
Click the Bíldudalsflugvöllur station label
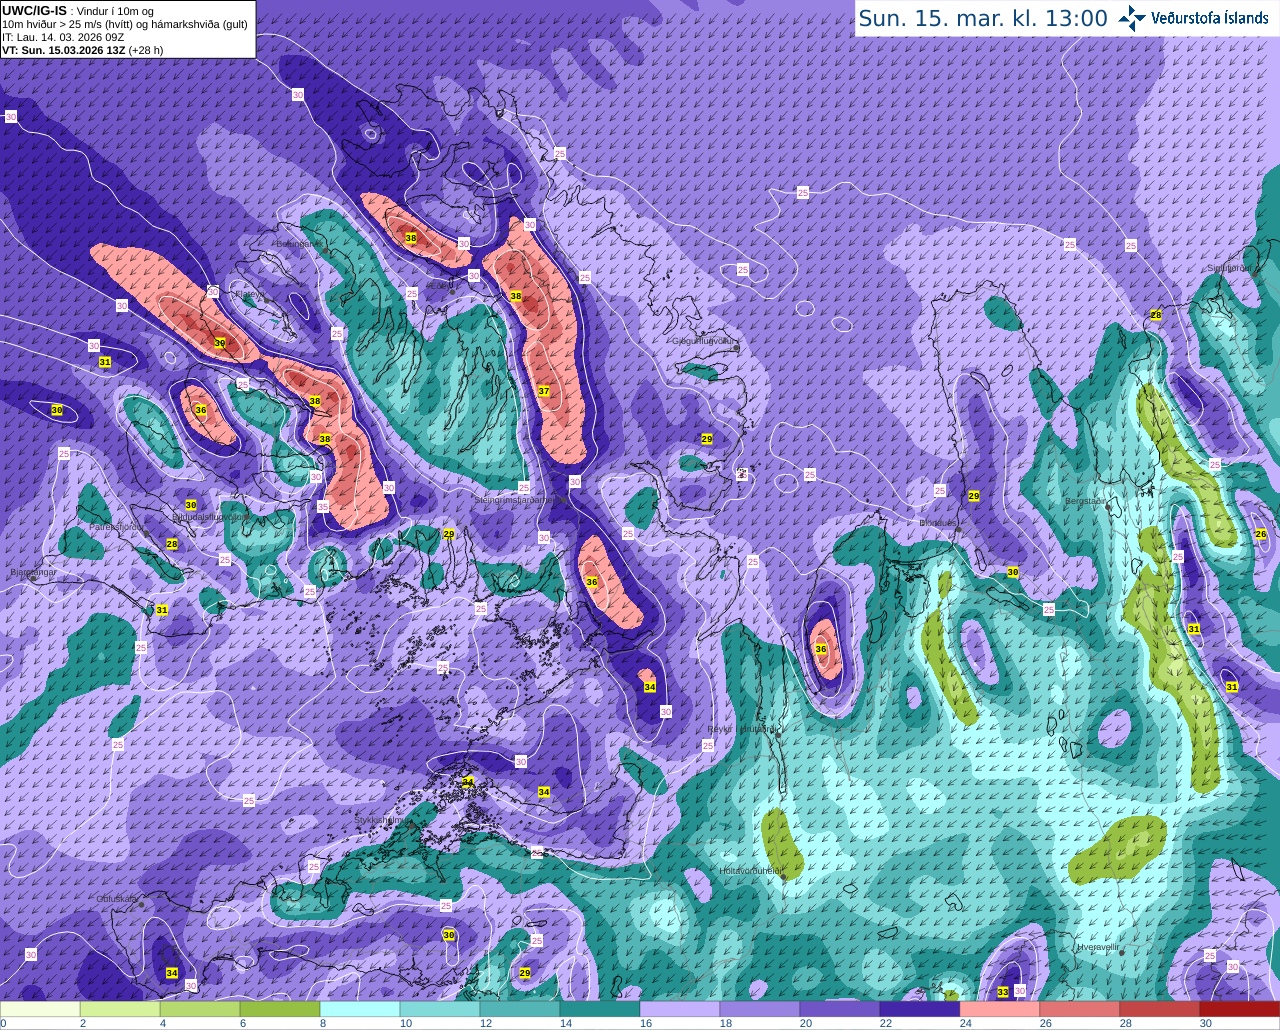pos(210,518)
